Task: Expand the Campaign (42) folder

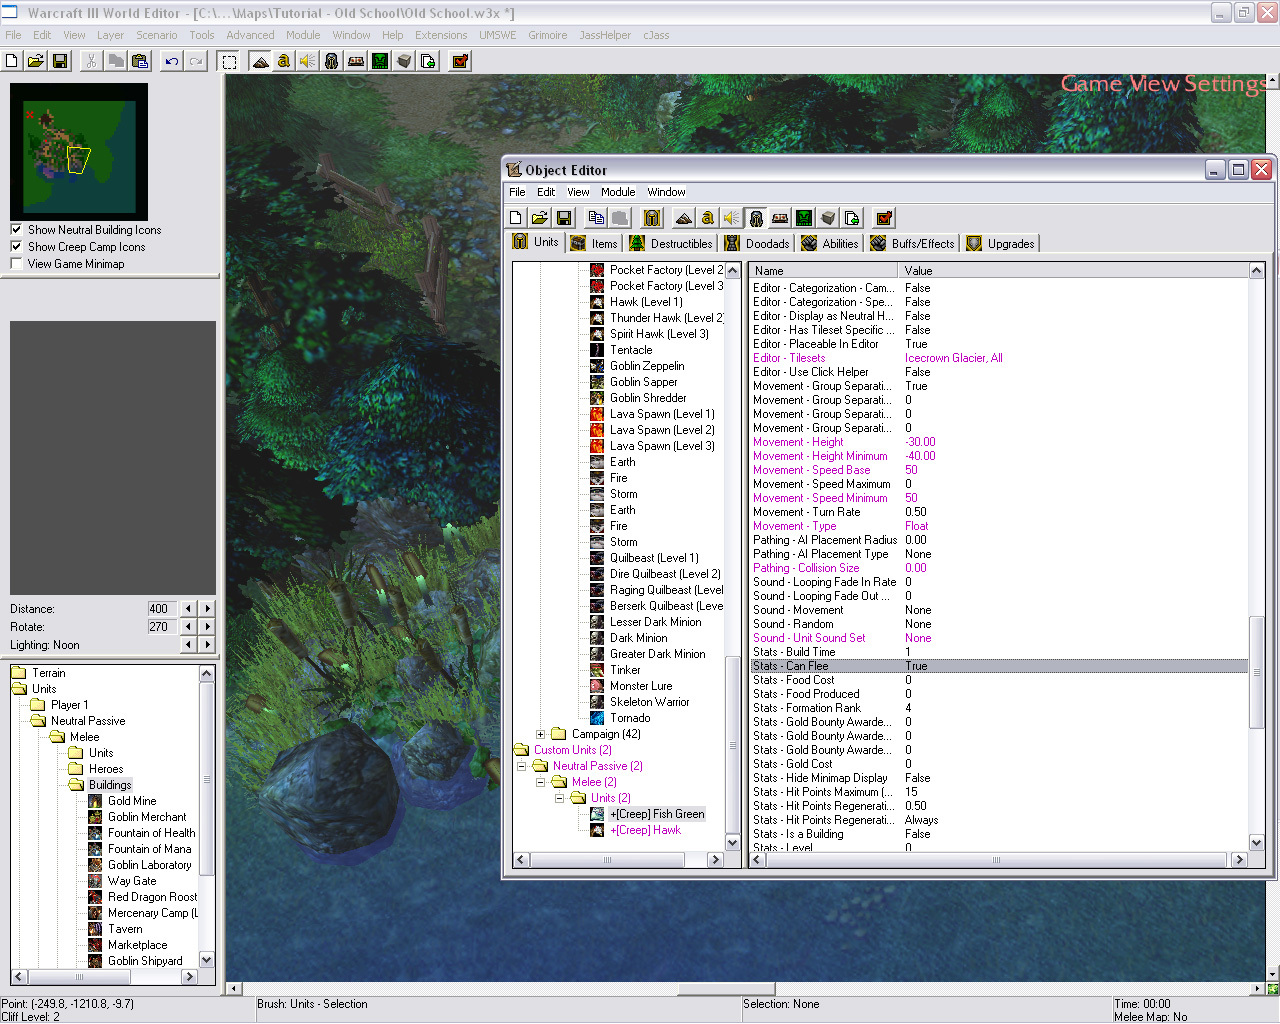Action: [x=541, y=734]
